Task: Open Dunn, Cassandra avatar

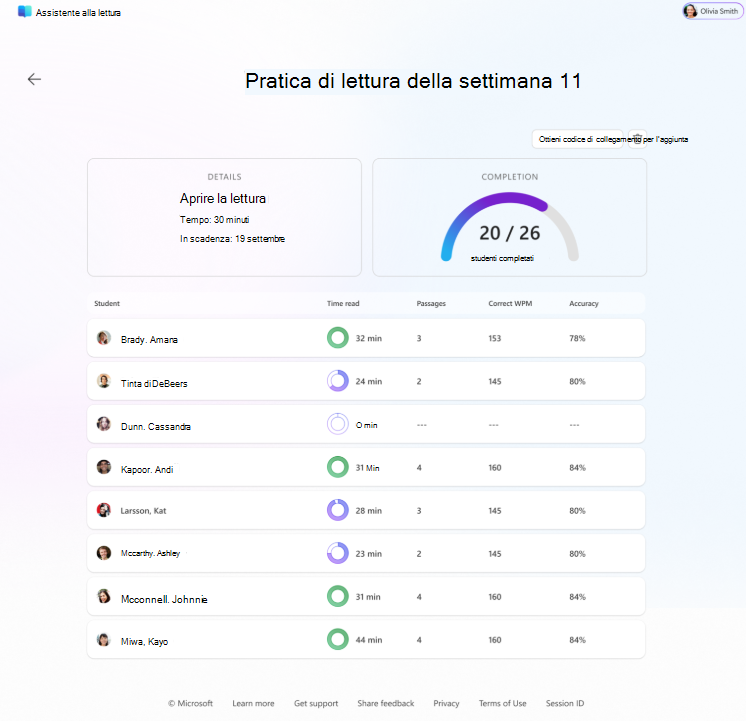Action: tap(104, 424)
